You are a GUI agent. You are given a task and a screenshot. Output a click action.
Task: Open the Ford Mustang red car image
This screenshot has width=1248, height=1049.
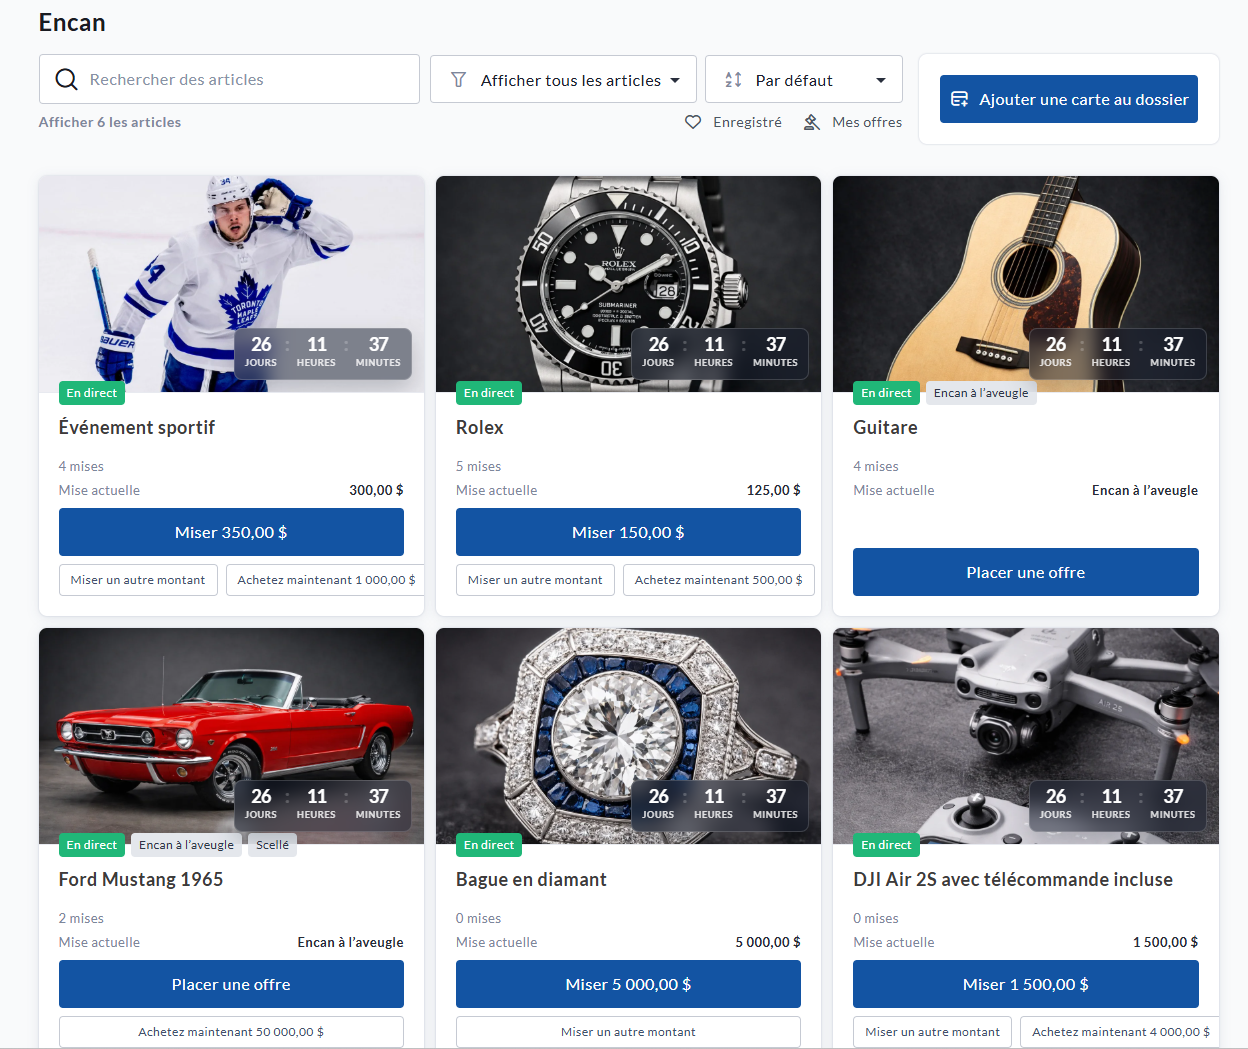tap(231, 736)
